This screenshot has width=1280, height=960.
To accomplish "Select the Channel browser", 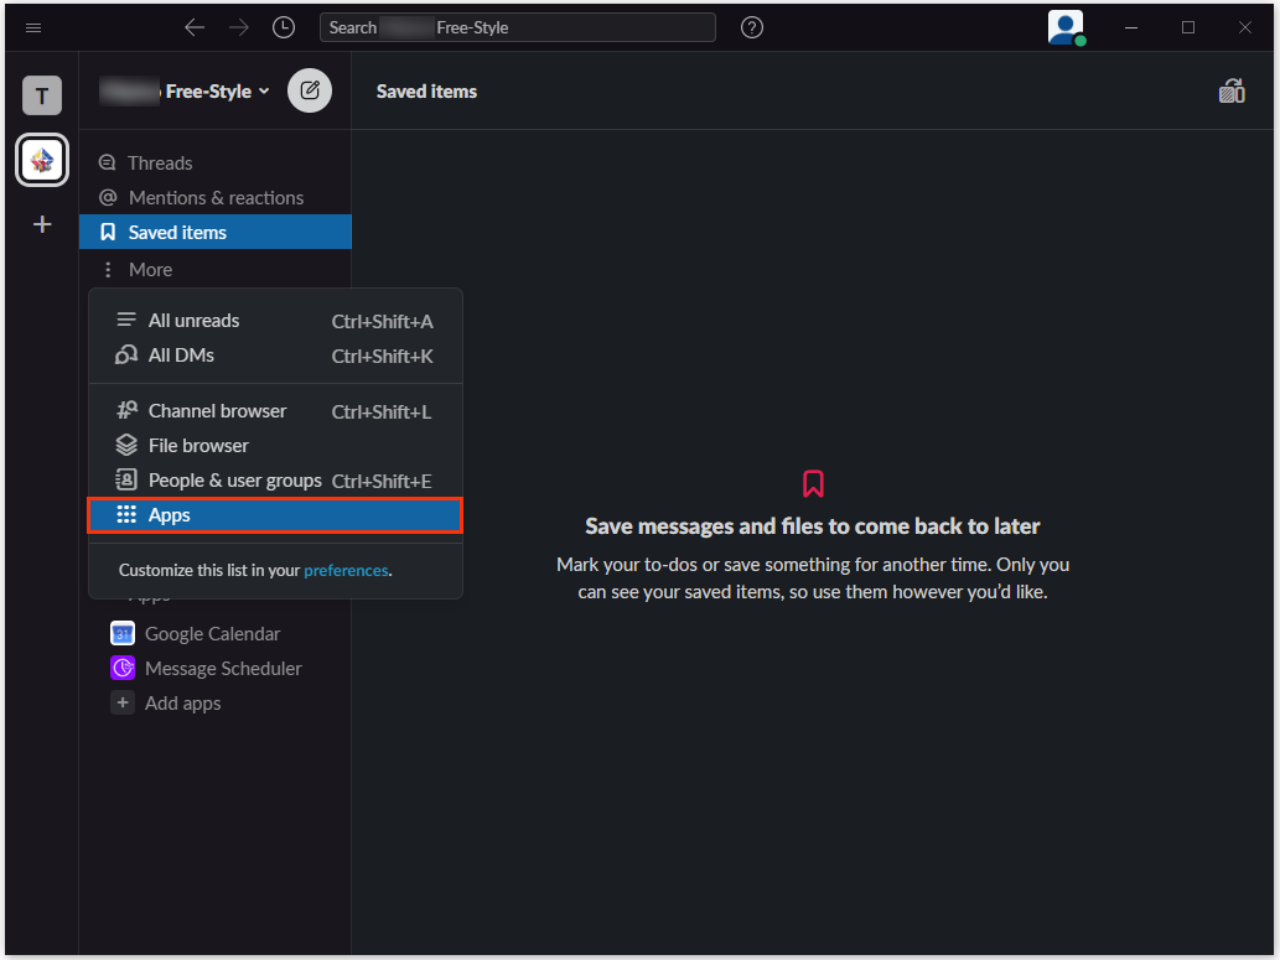I will coord(216,410).
